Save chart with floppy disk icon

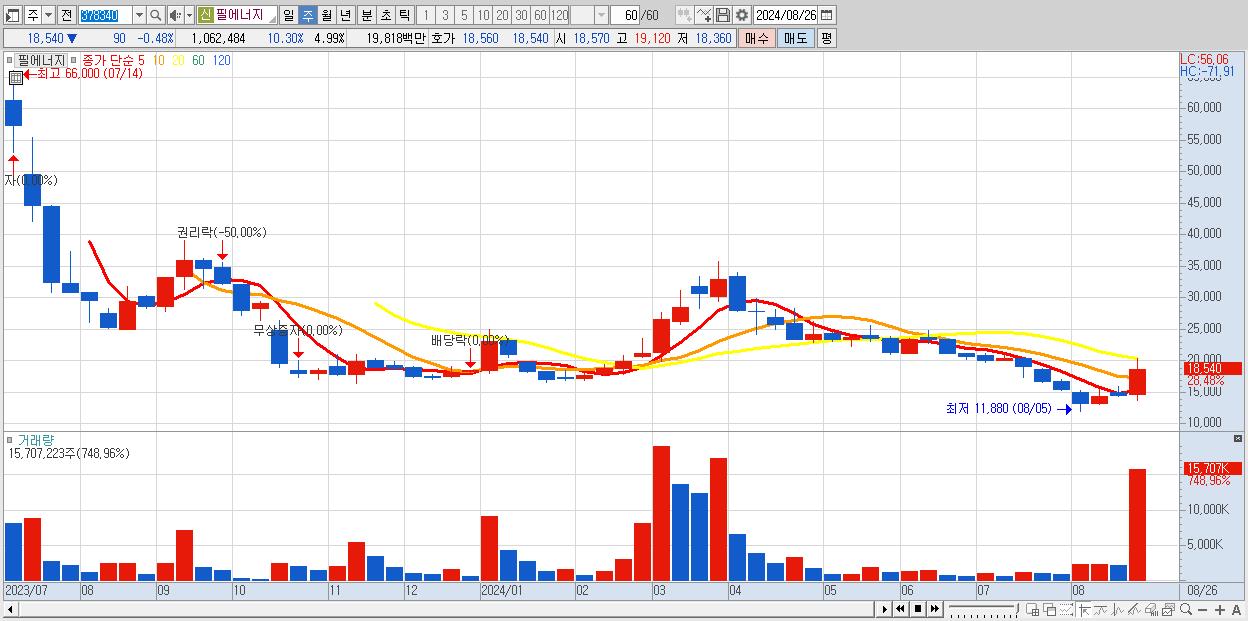pyautogui.click(x=723, y=15)
